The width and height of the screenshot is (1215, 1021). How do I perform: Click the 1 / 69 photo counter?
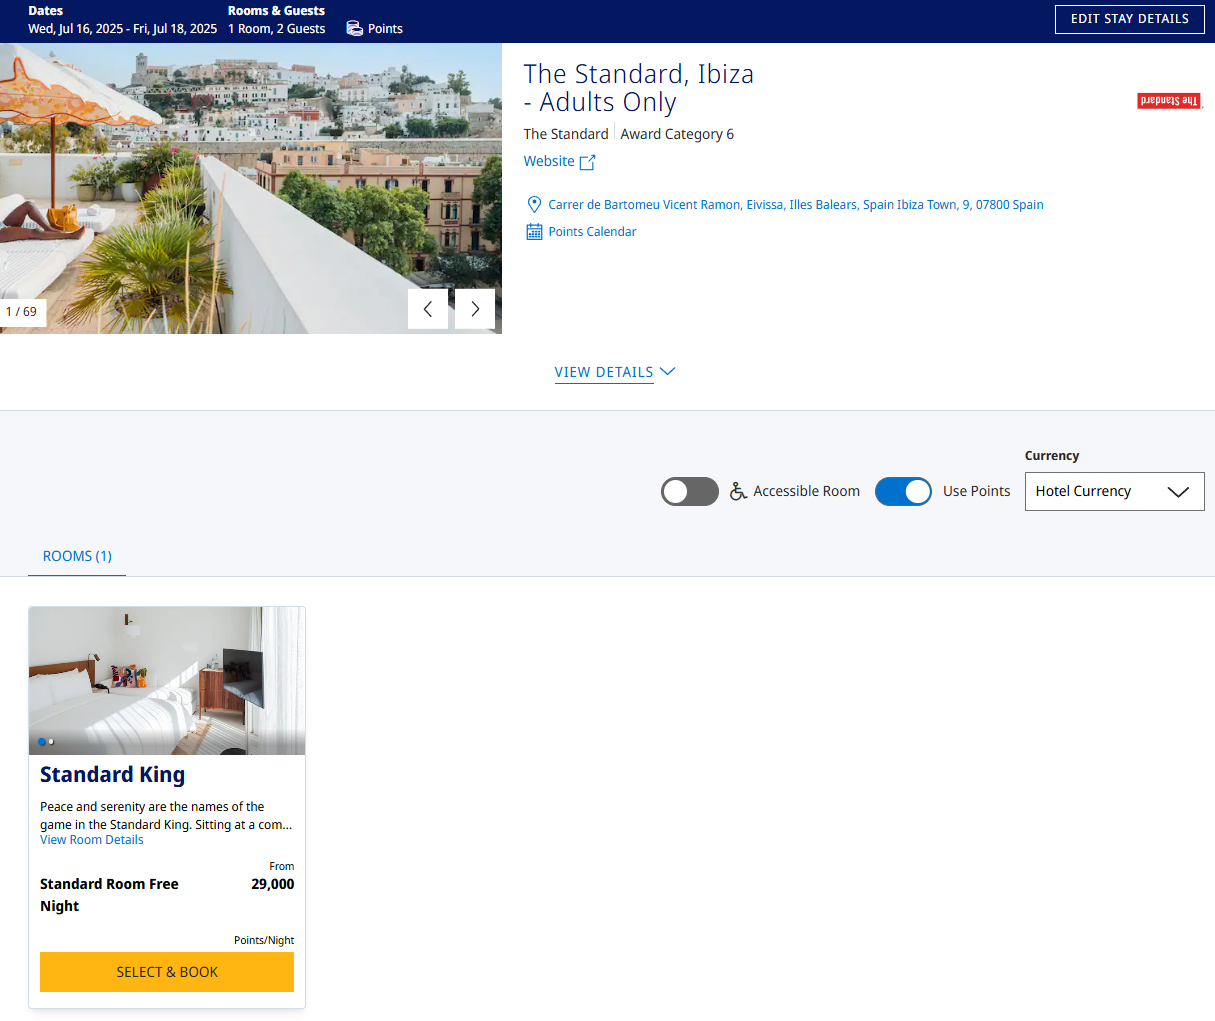(22, 312)
